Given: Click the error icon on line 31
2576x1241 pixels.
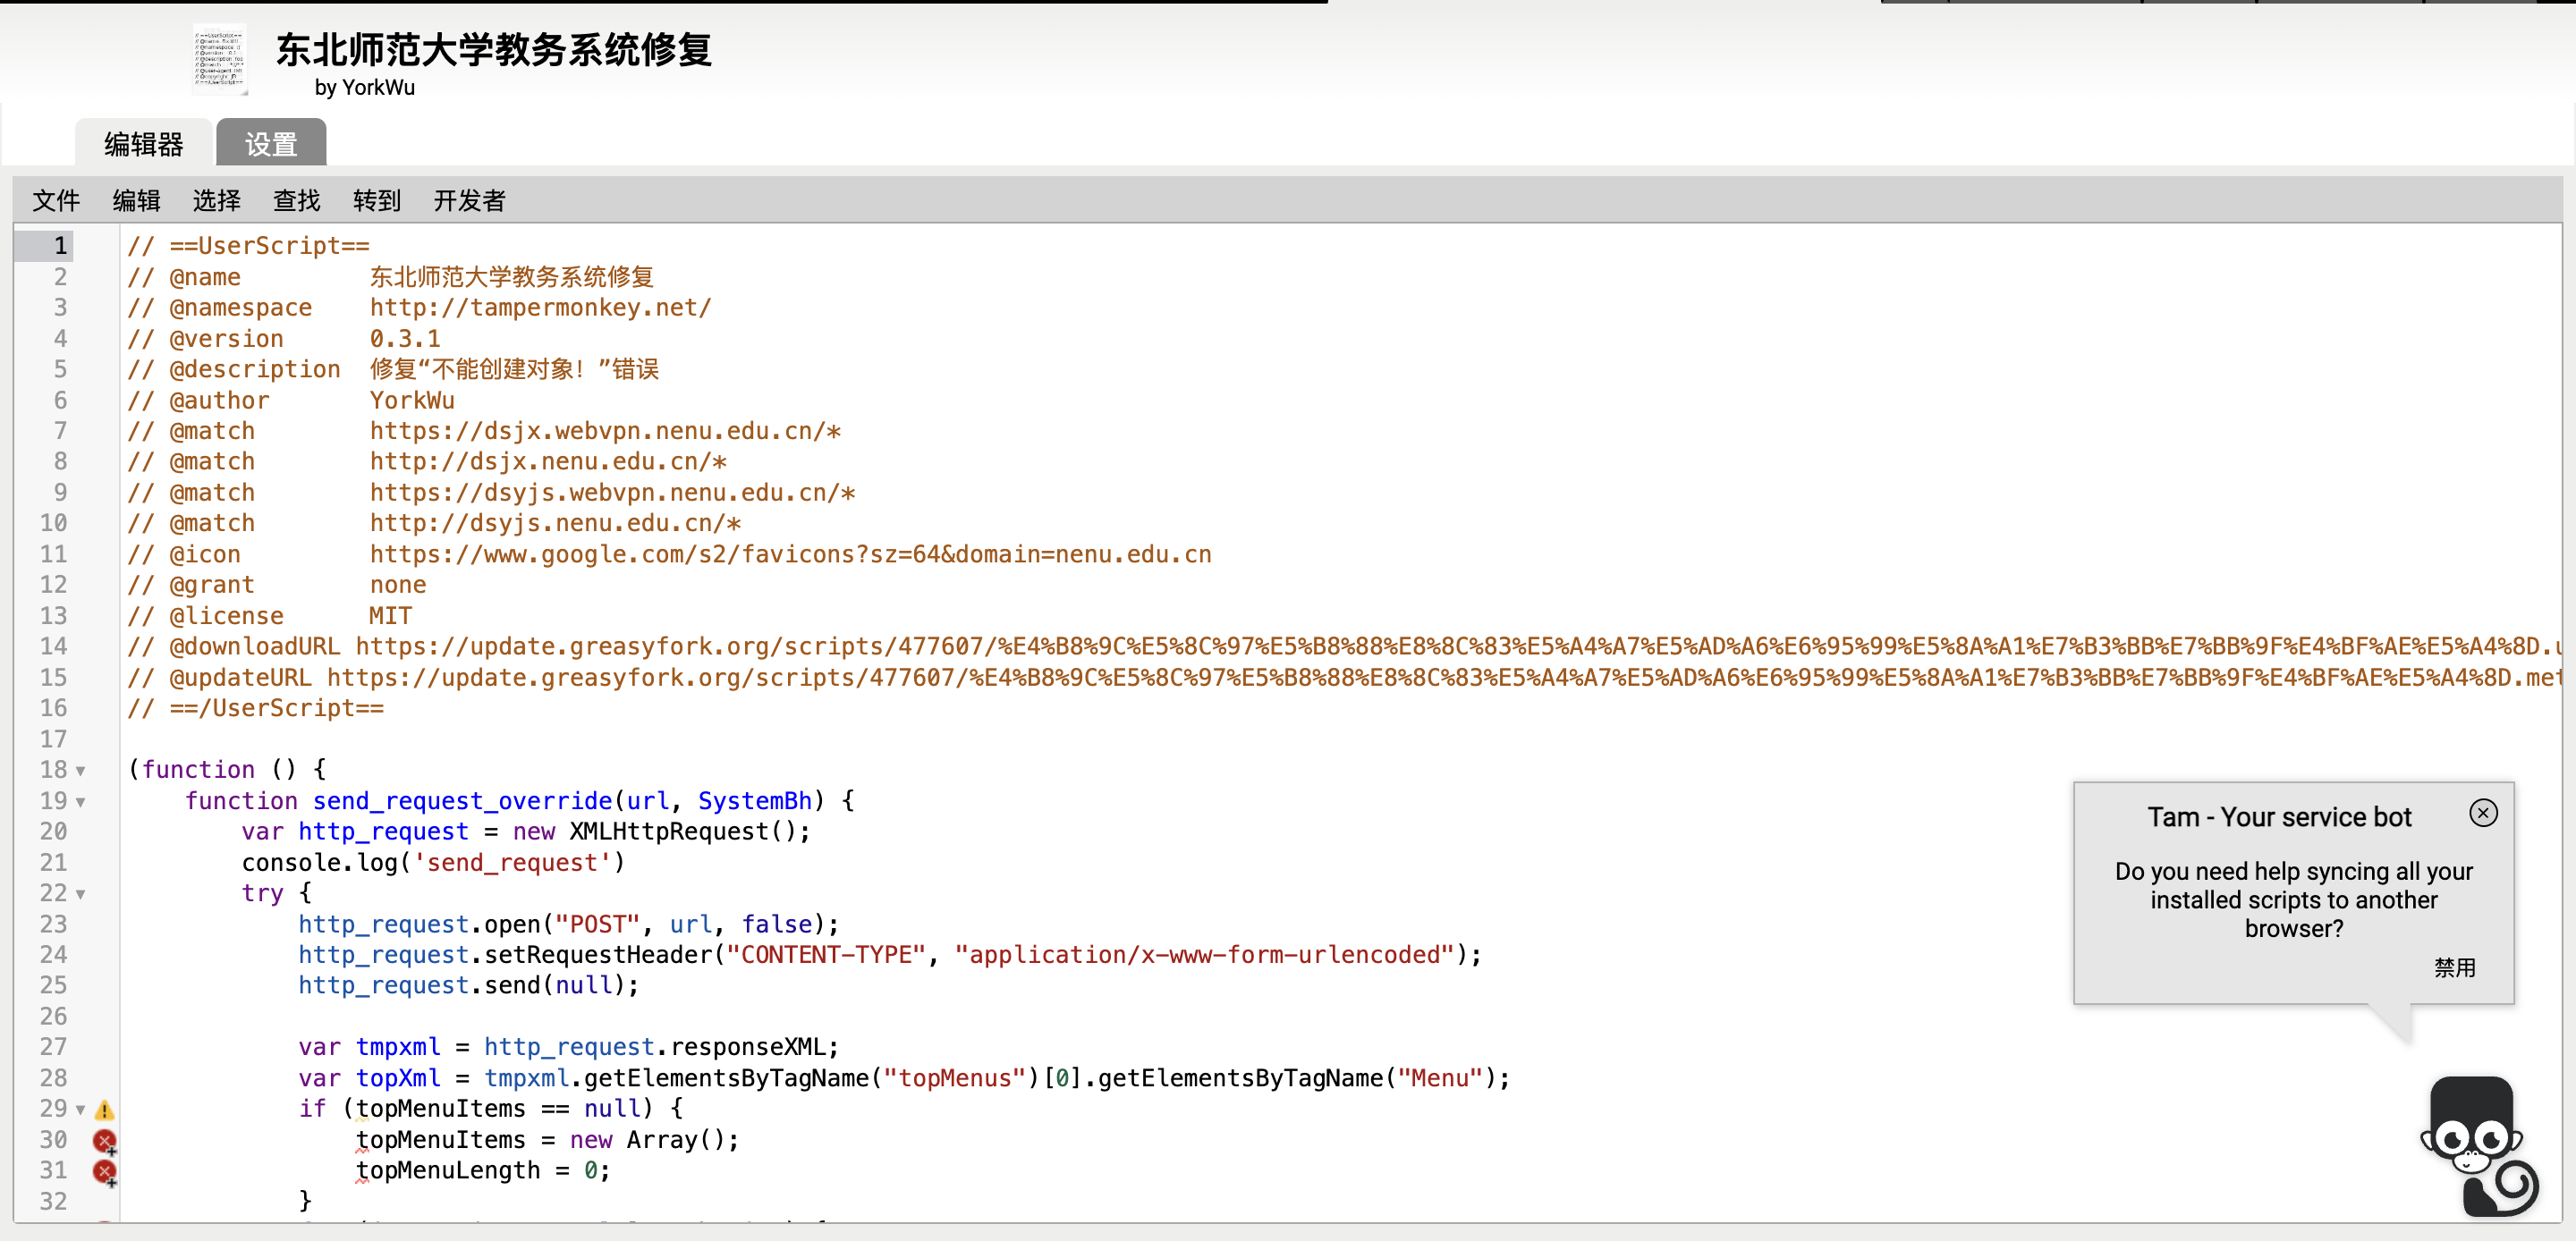Looking at the screenshot, I should [x=104, y=1172].
